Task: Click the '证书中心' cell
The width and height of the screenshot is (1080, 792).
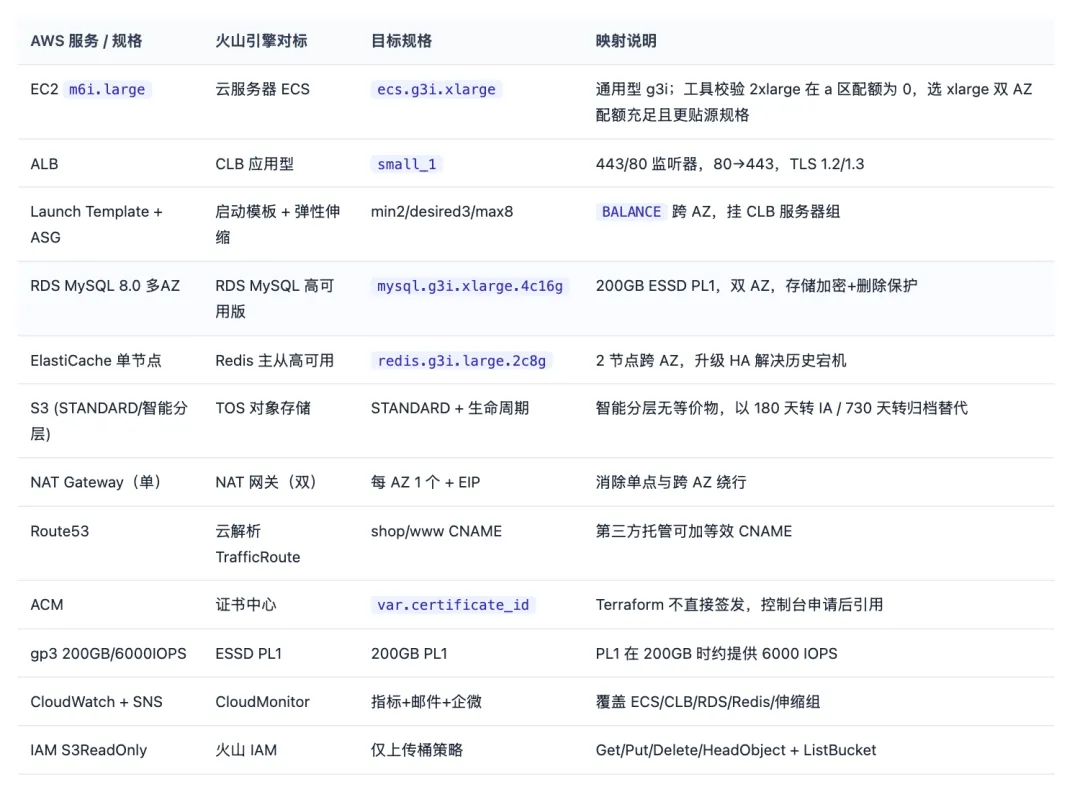Action: click(x=245, y=605)
